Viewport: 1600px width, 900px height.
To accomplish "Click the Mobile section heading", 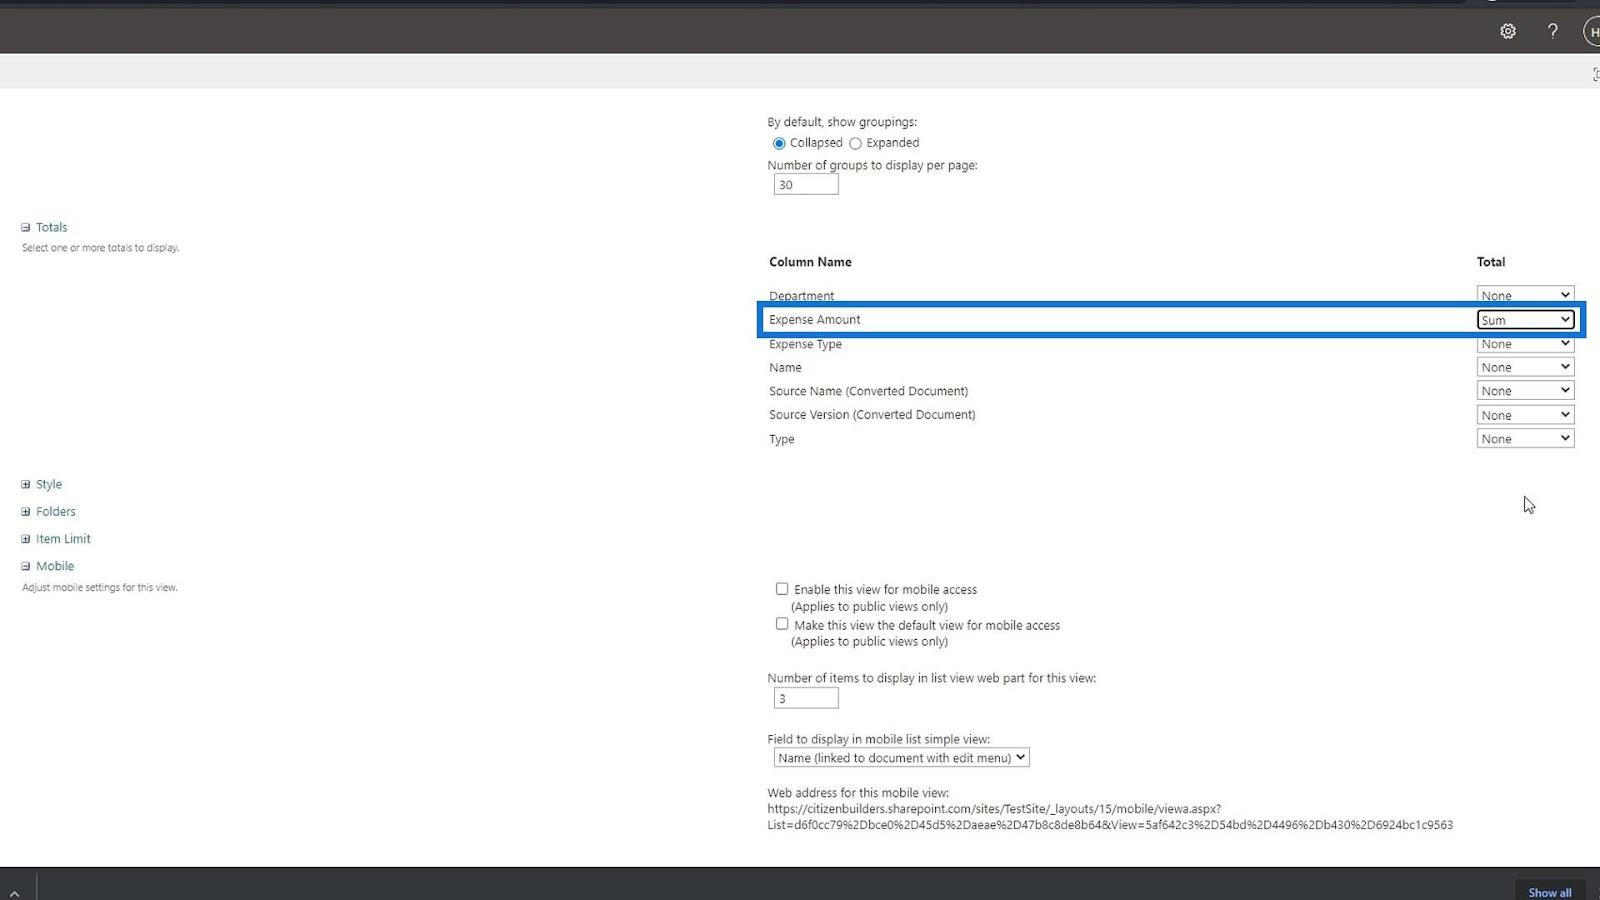I will 55,566.
